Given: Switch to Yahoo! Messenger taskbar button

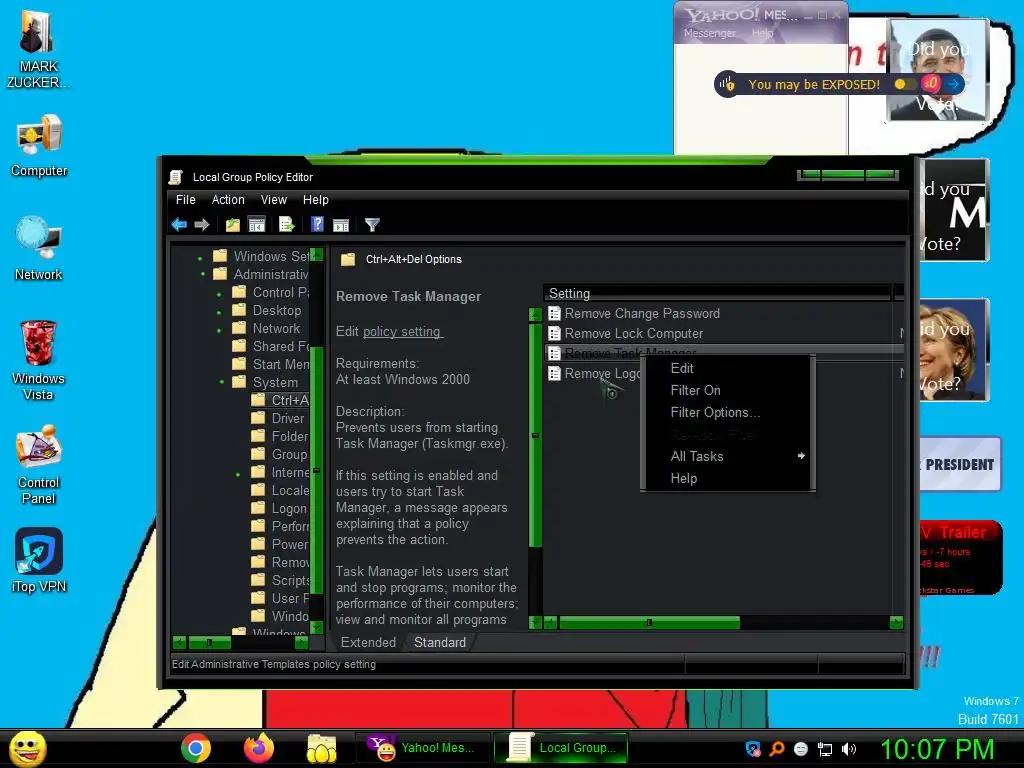Looking at the screenshot, I should [x=422, y=748].
